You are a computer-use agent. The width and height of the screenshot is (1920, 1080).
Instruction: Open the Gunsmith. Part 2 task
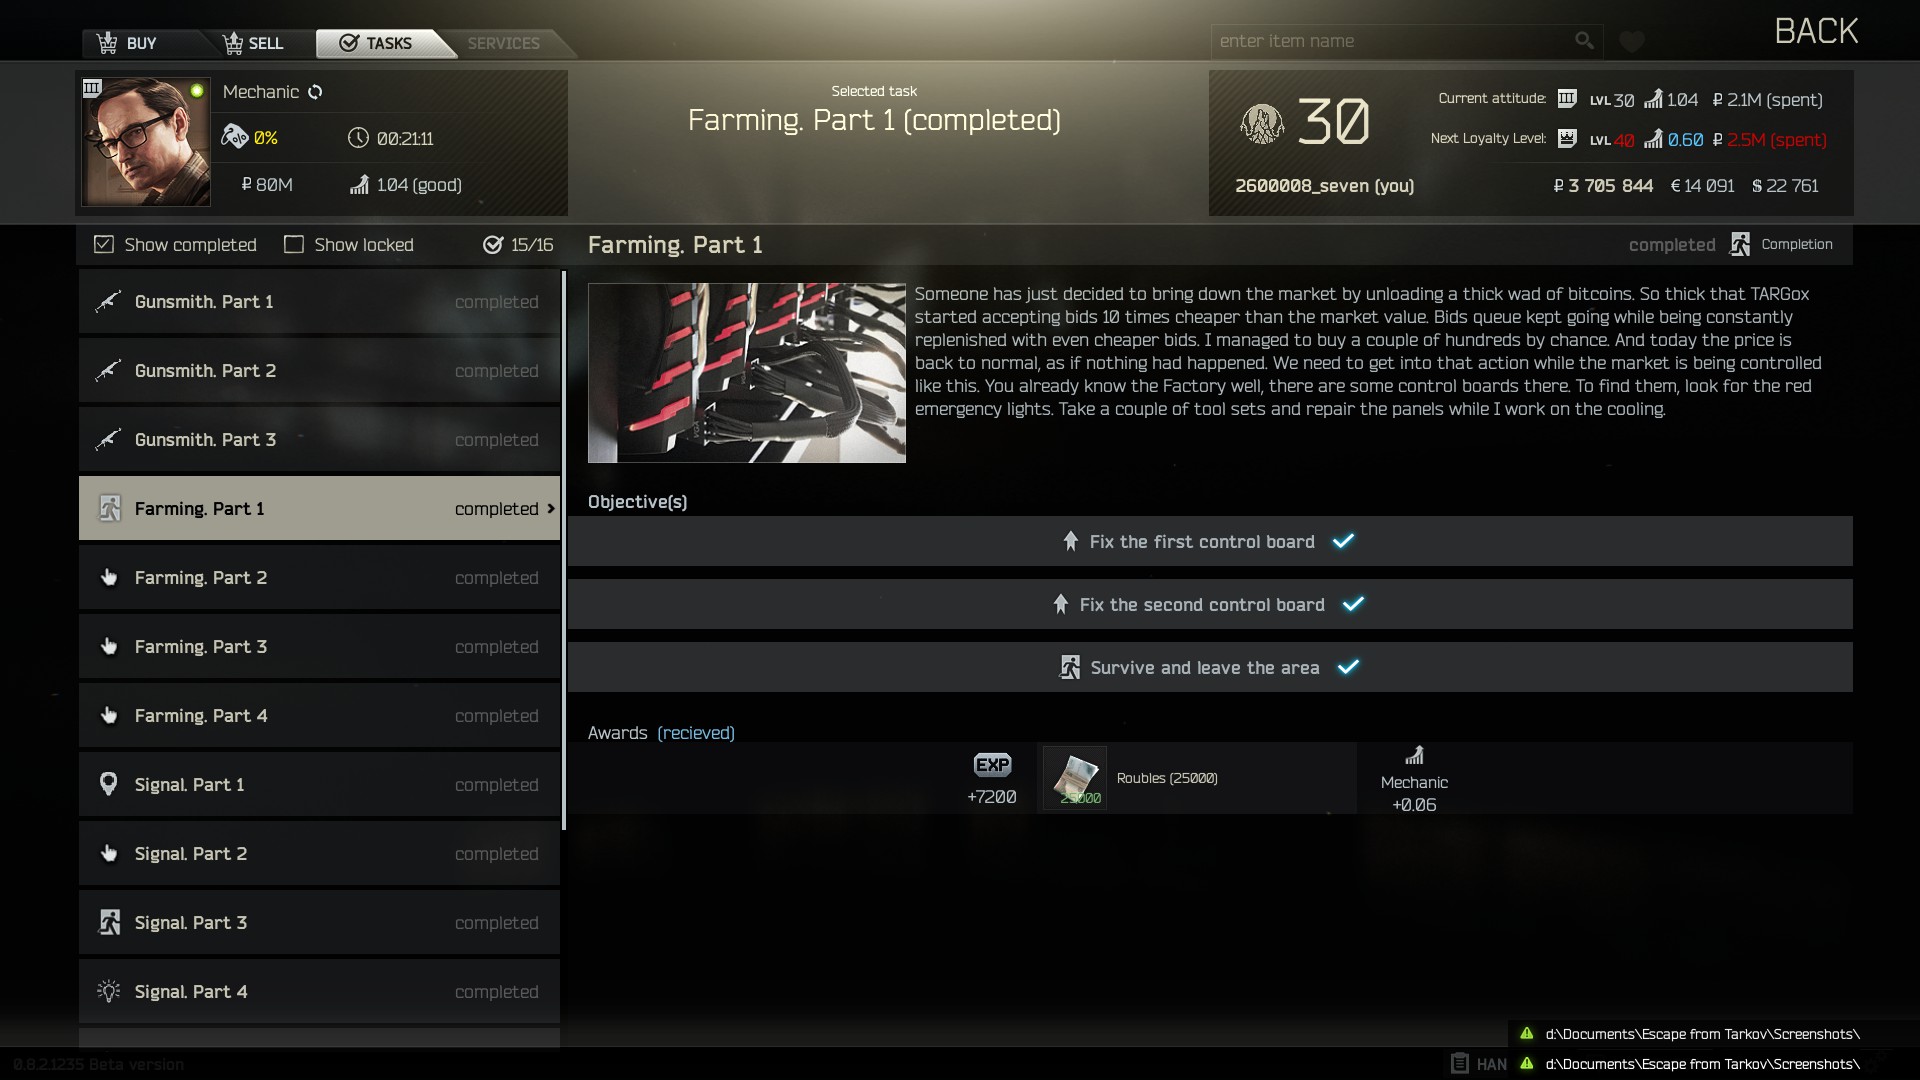point(319,371)
